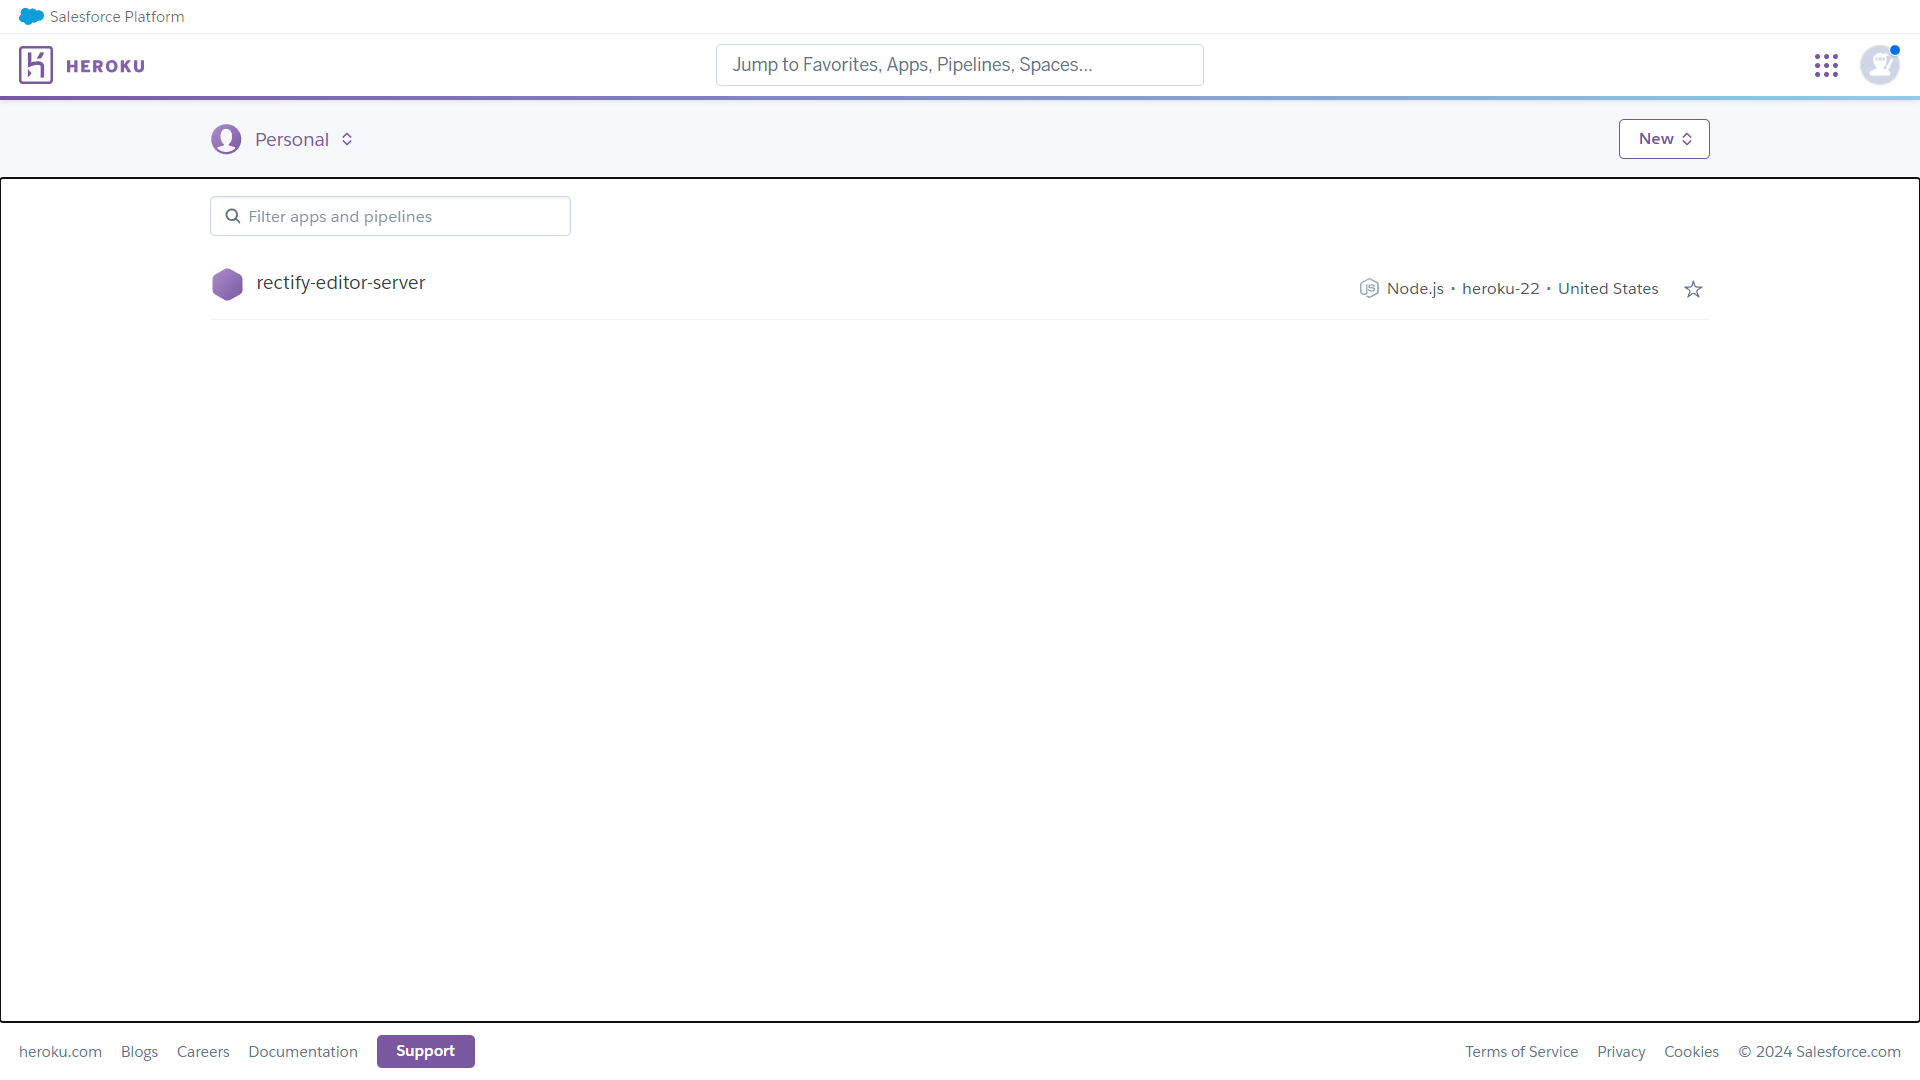Open the Documentation footer link
Image resolution: width=1920 pixels, height=1080 pixels.
pyautogui.click(x=303, y=1052)
